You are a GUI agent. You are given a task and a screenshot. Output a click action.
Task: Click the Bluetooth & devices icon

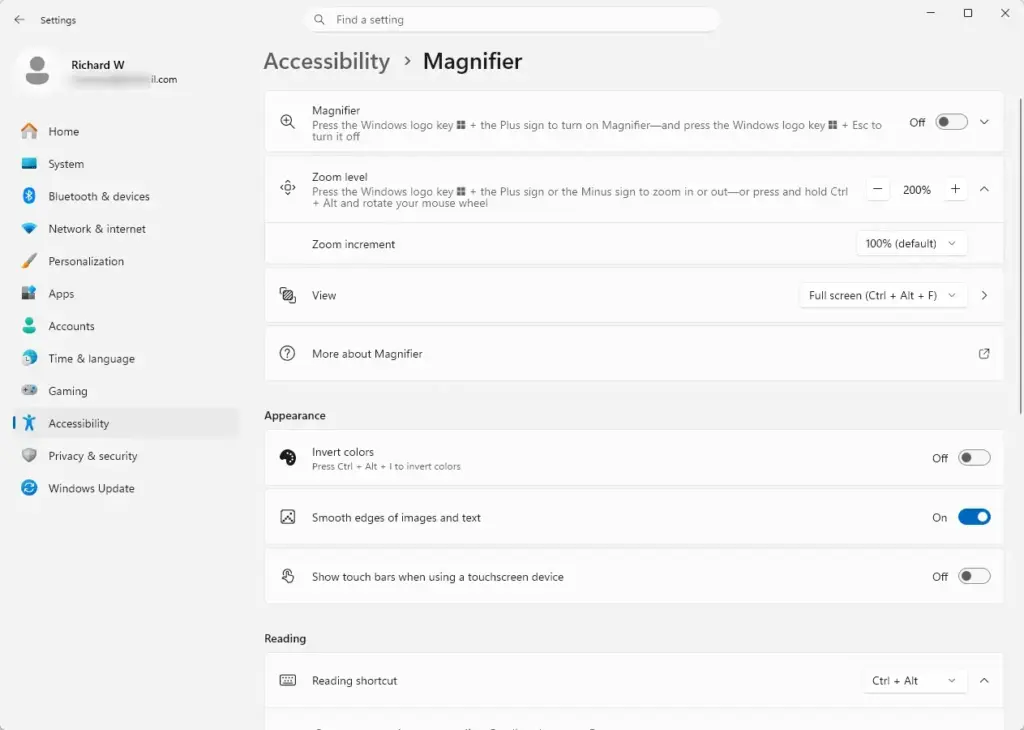tap(29, 195)
